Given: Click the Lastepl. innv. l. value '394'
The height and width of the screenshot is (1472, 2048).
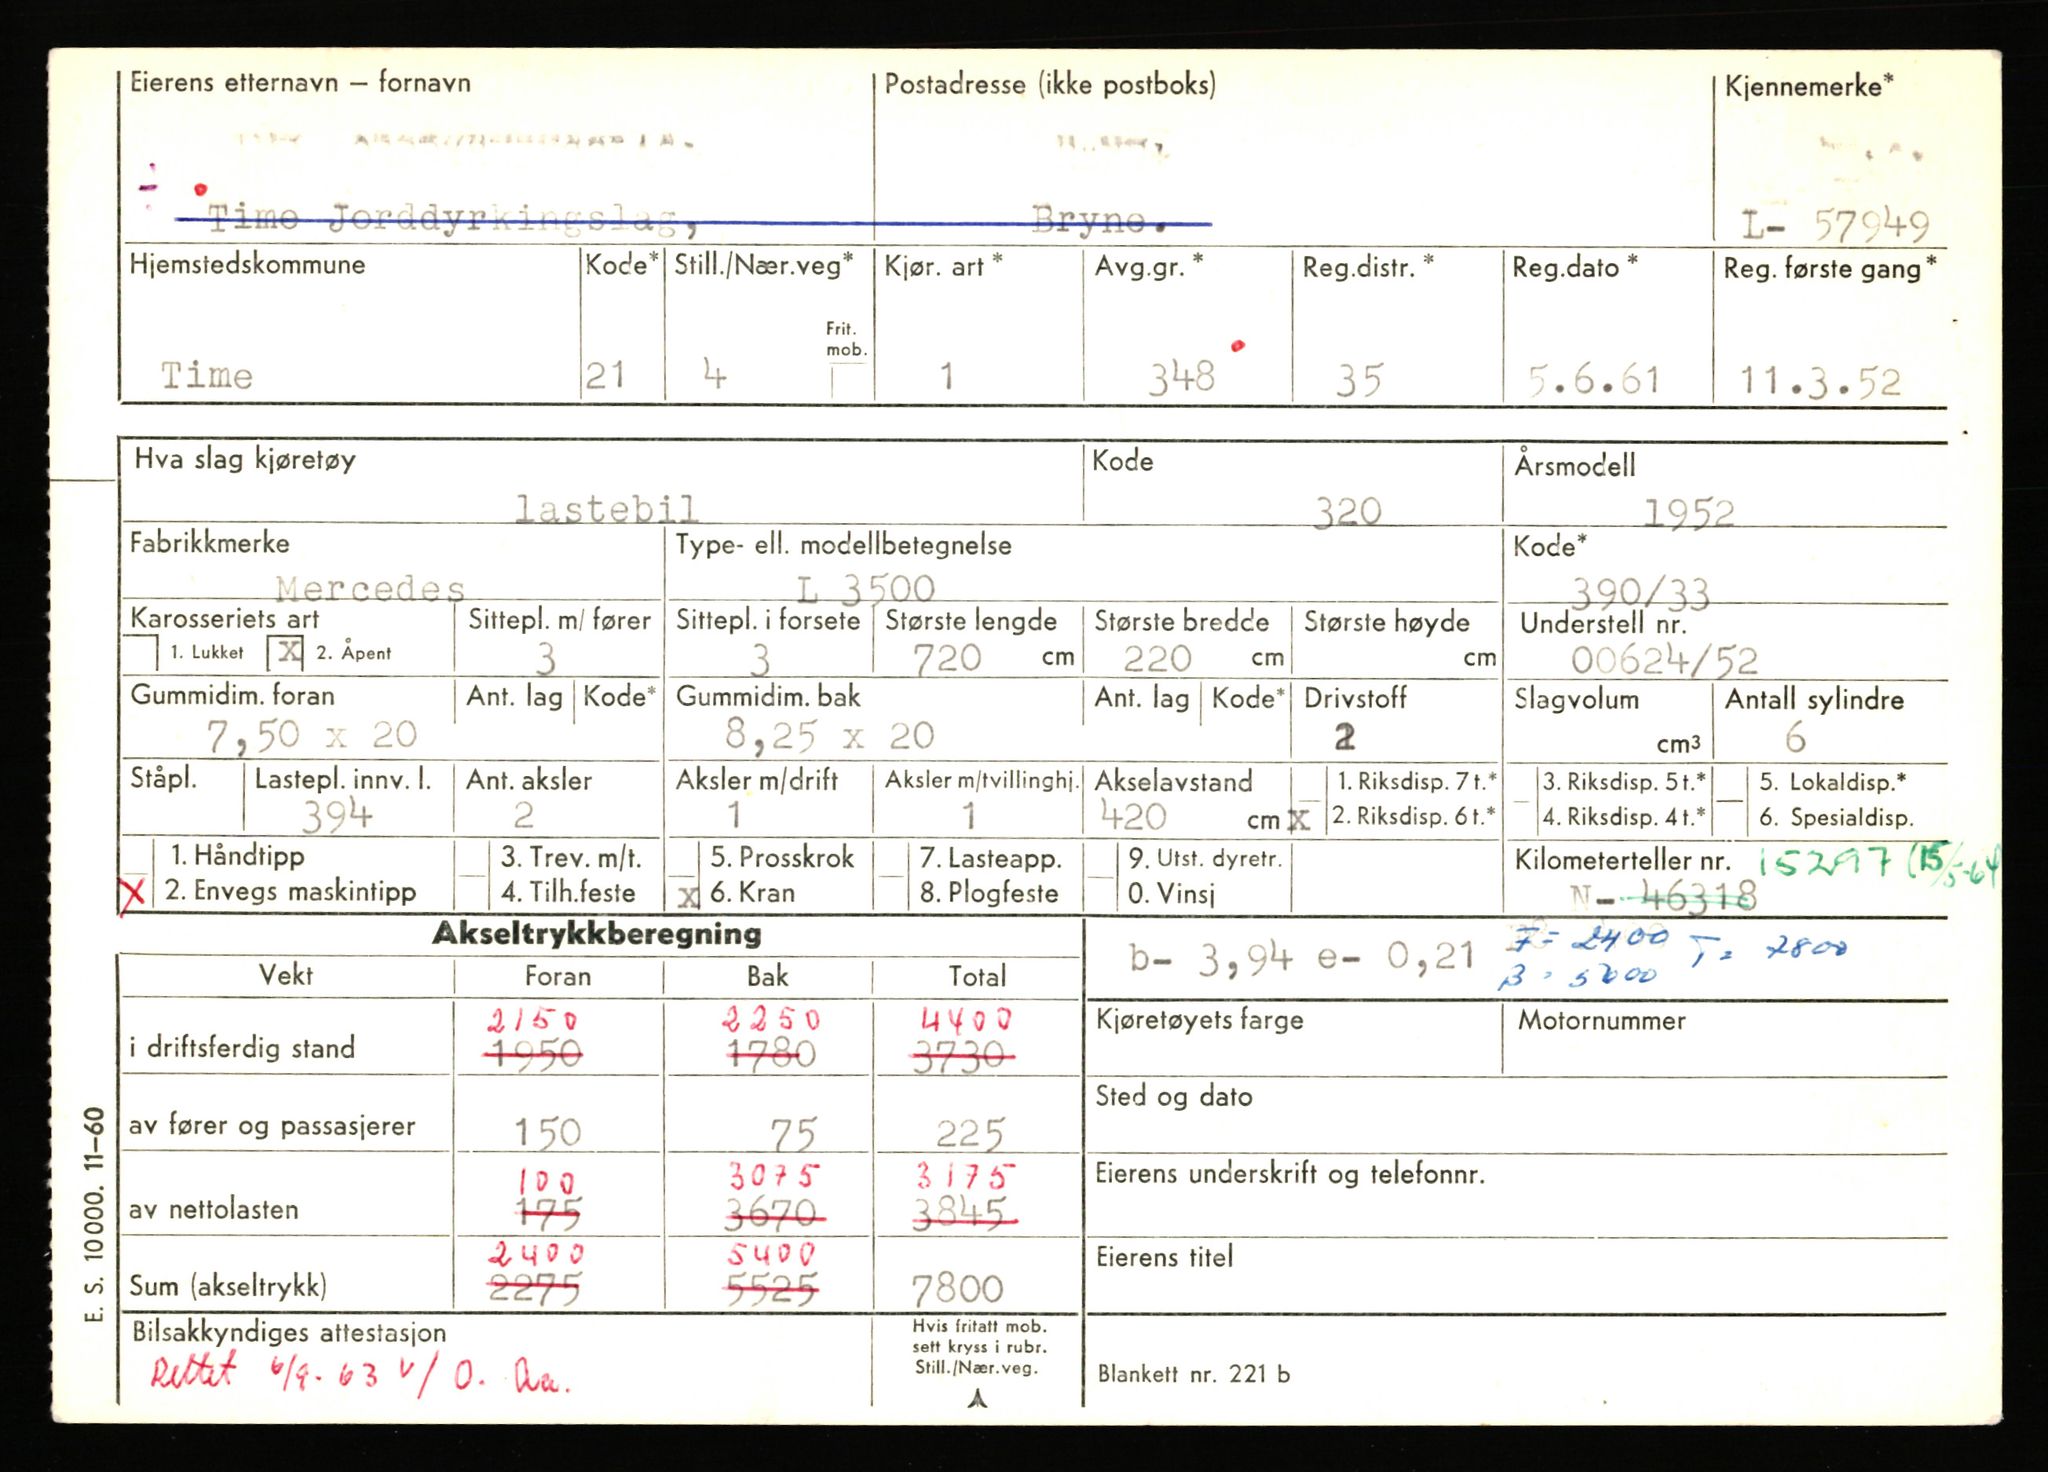Looking at the screenshot, I should tap(337, 817).
